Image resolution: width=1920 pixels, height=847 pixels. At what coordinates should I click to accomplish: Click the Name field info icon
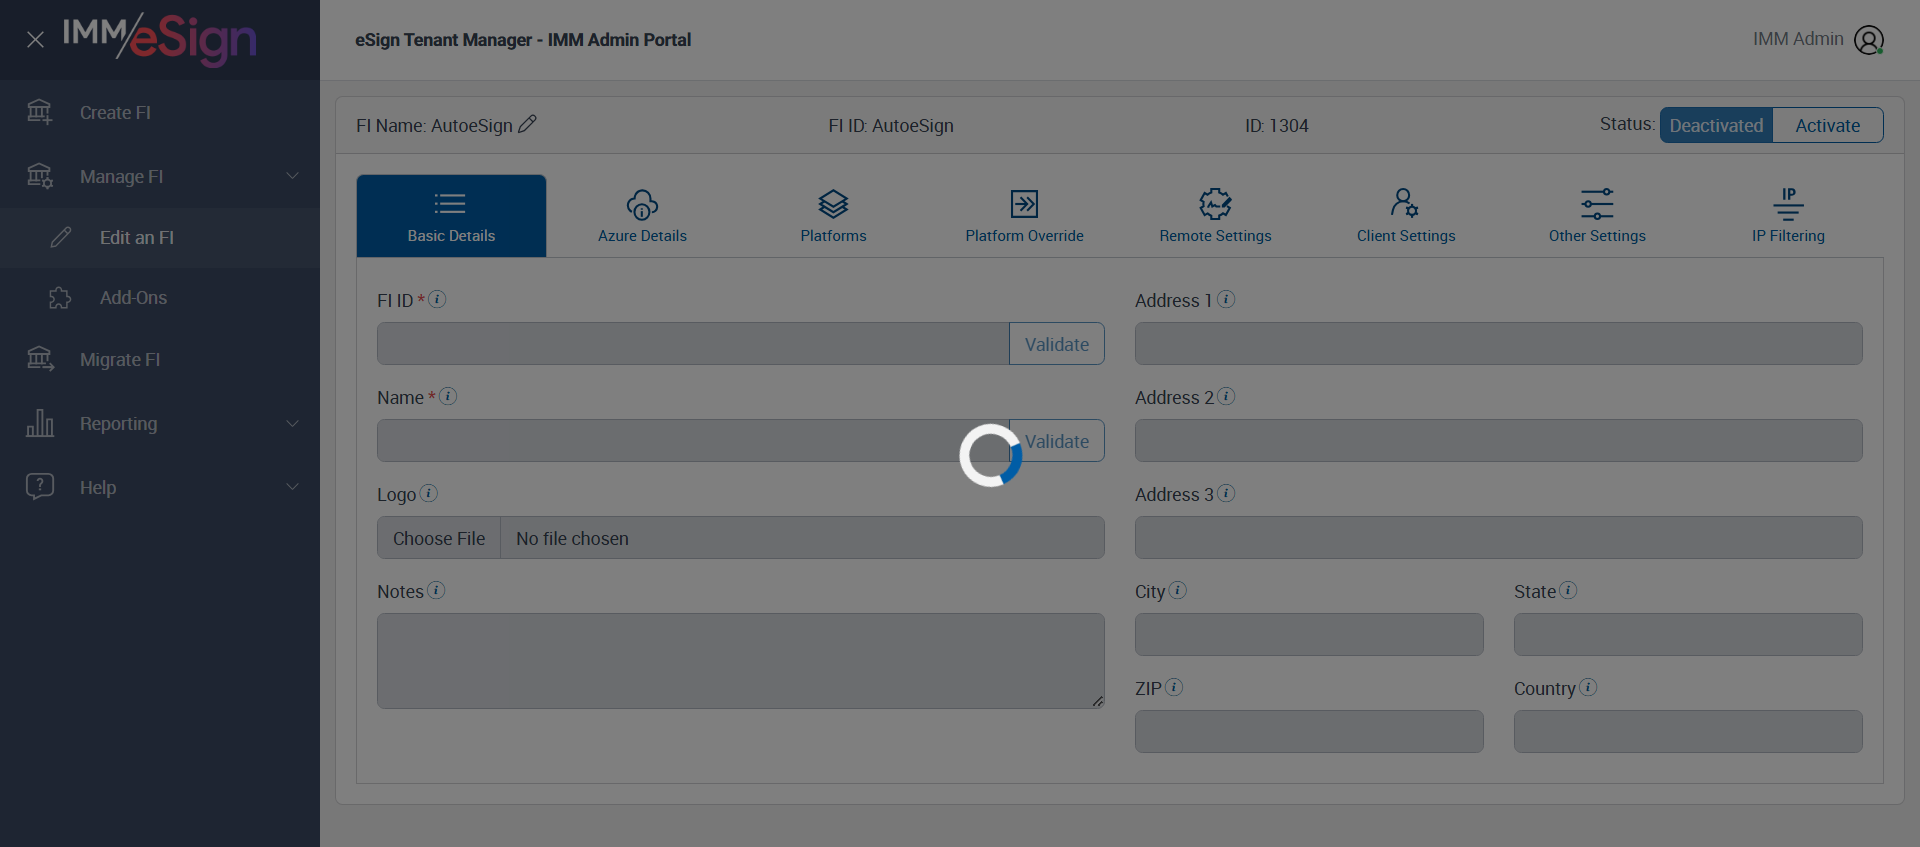tap(448, 396)
